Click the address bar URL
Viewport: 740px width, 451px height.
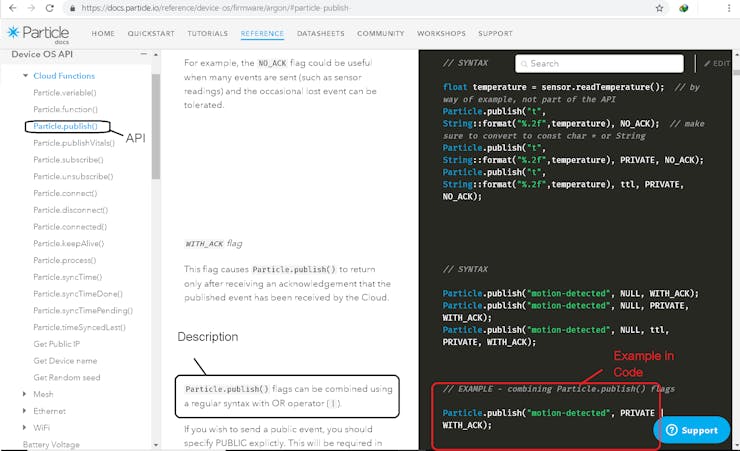click(215, 8)
